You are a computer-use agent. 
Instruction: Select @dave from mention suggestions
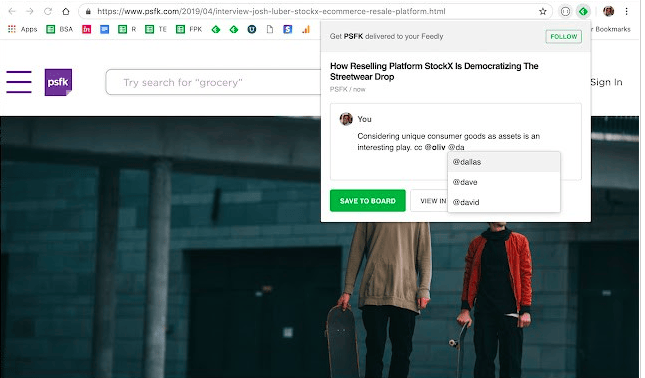503,182
